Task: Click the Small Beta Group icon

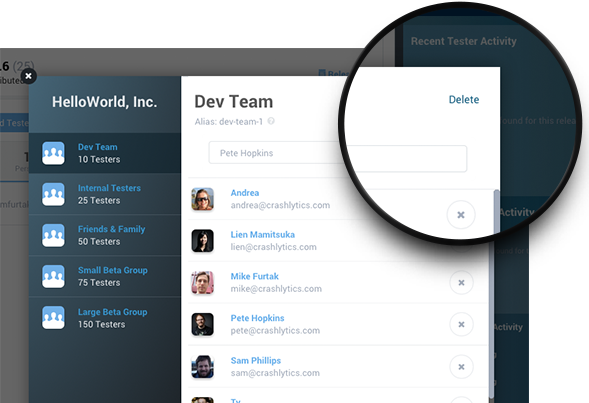Action: coord(53,276)
